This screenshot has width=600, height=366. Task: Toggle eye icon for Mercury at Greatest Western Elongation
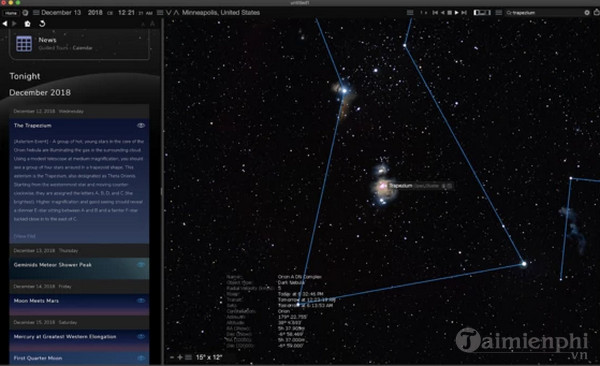tap(141, 337)
